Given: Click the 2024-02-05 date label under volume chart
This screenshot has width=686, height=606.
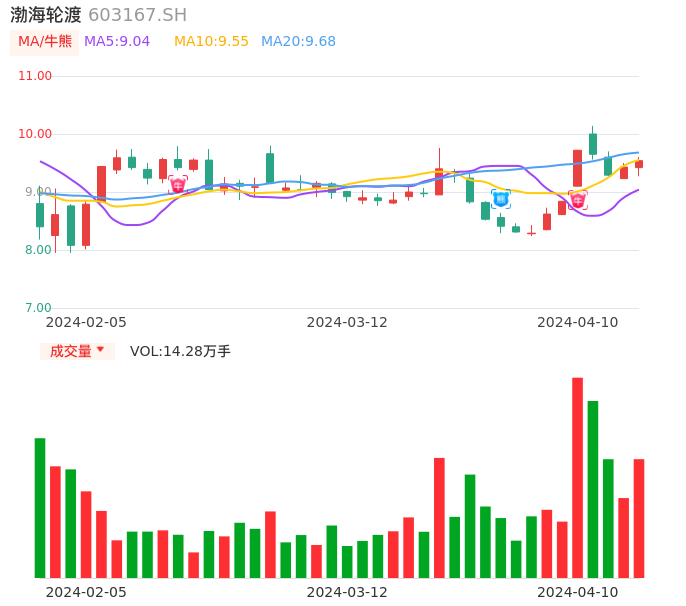Looking at the screenshot, I should (86, 592).
